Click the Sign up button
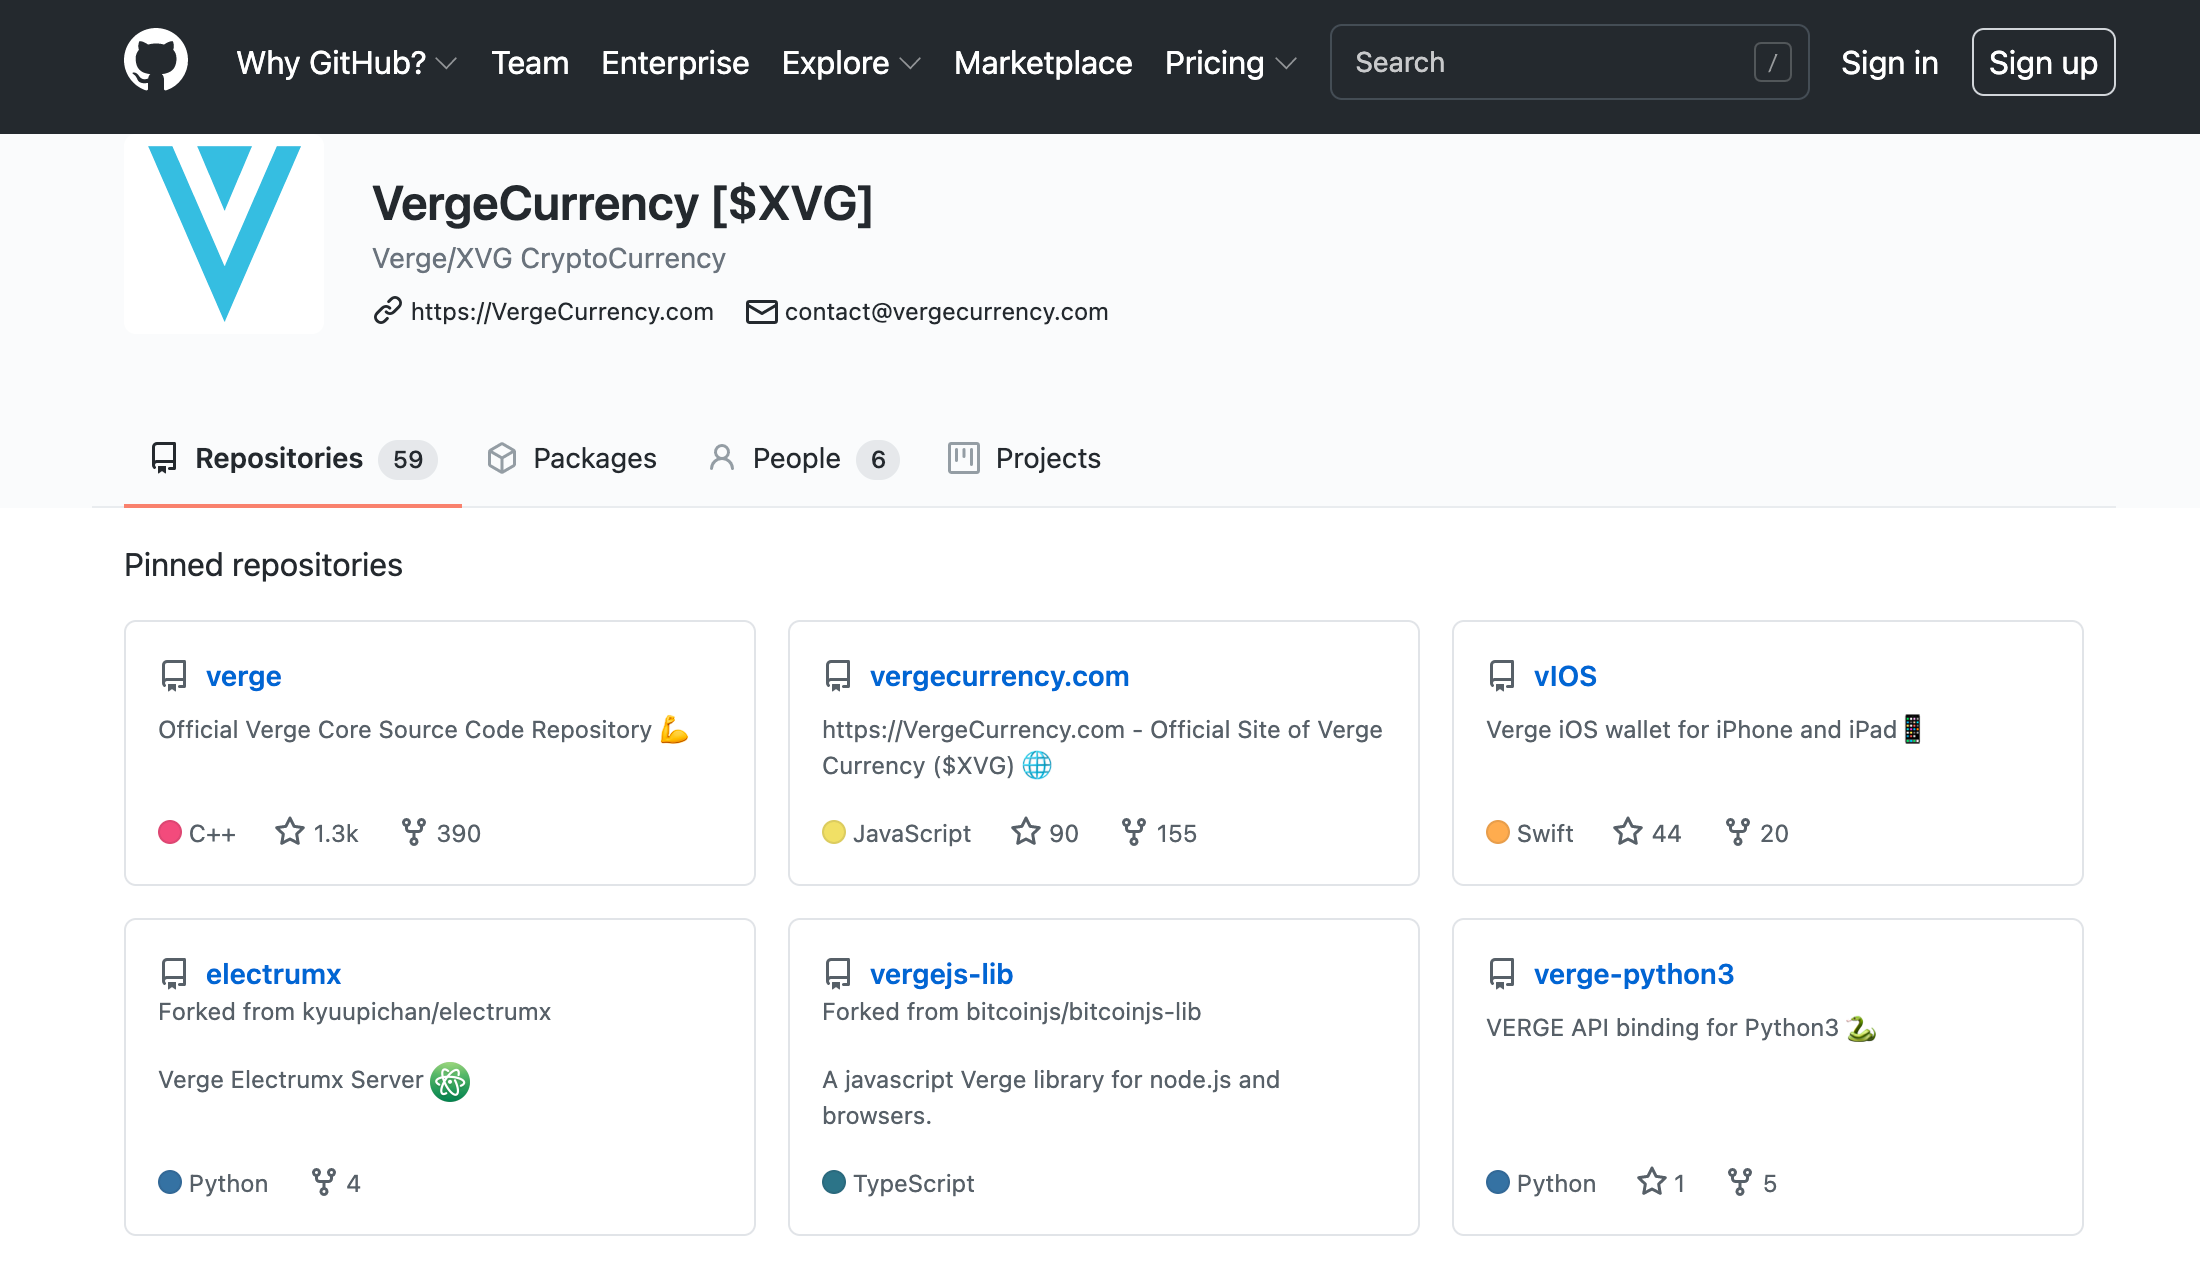Image resolution: width=2200 pixels, height=1268 pixels. (x=2043, y=62)
